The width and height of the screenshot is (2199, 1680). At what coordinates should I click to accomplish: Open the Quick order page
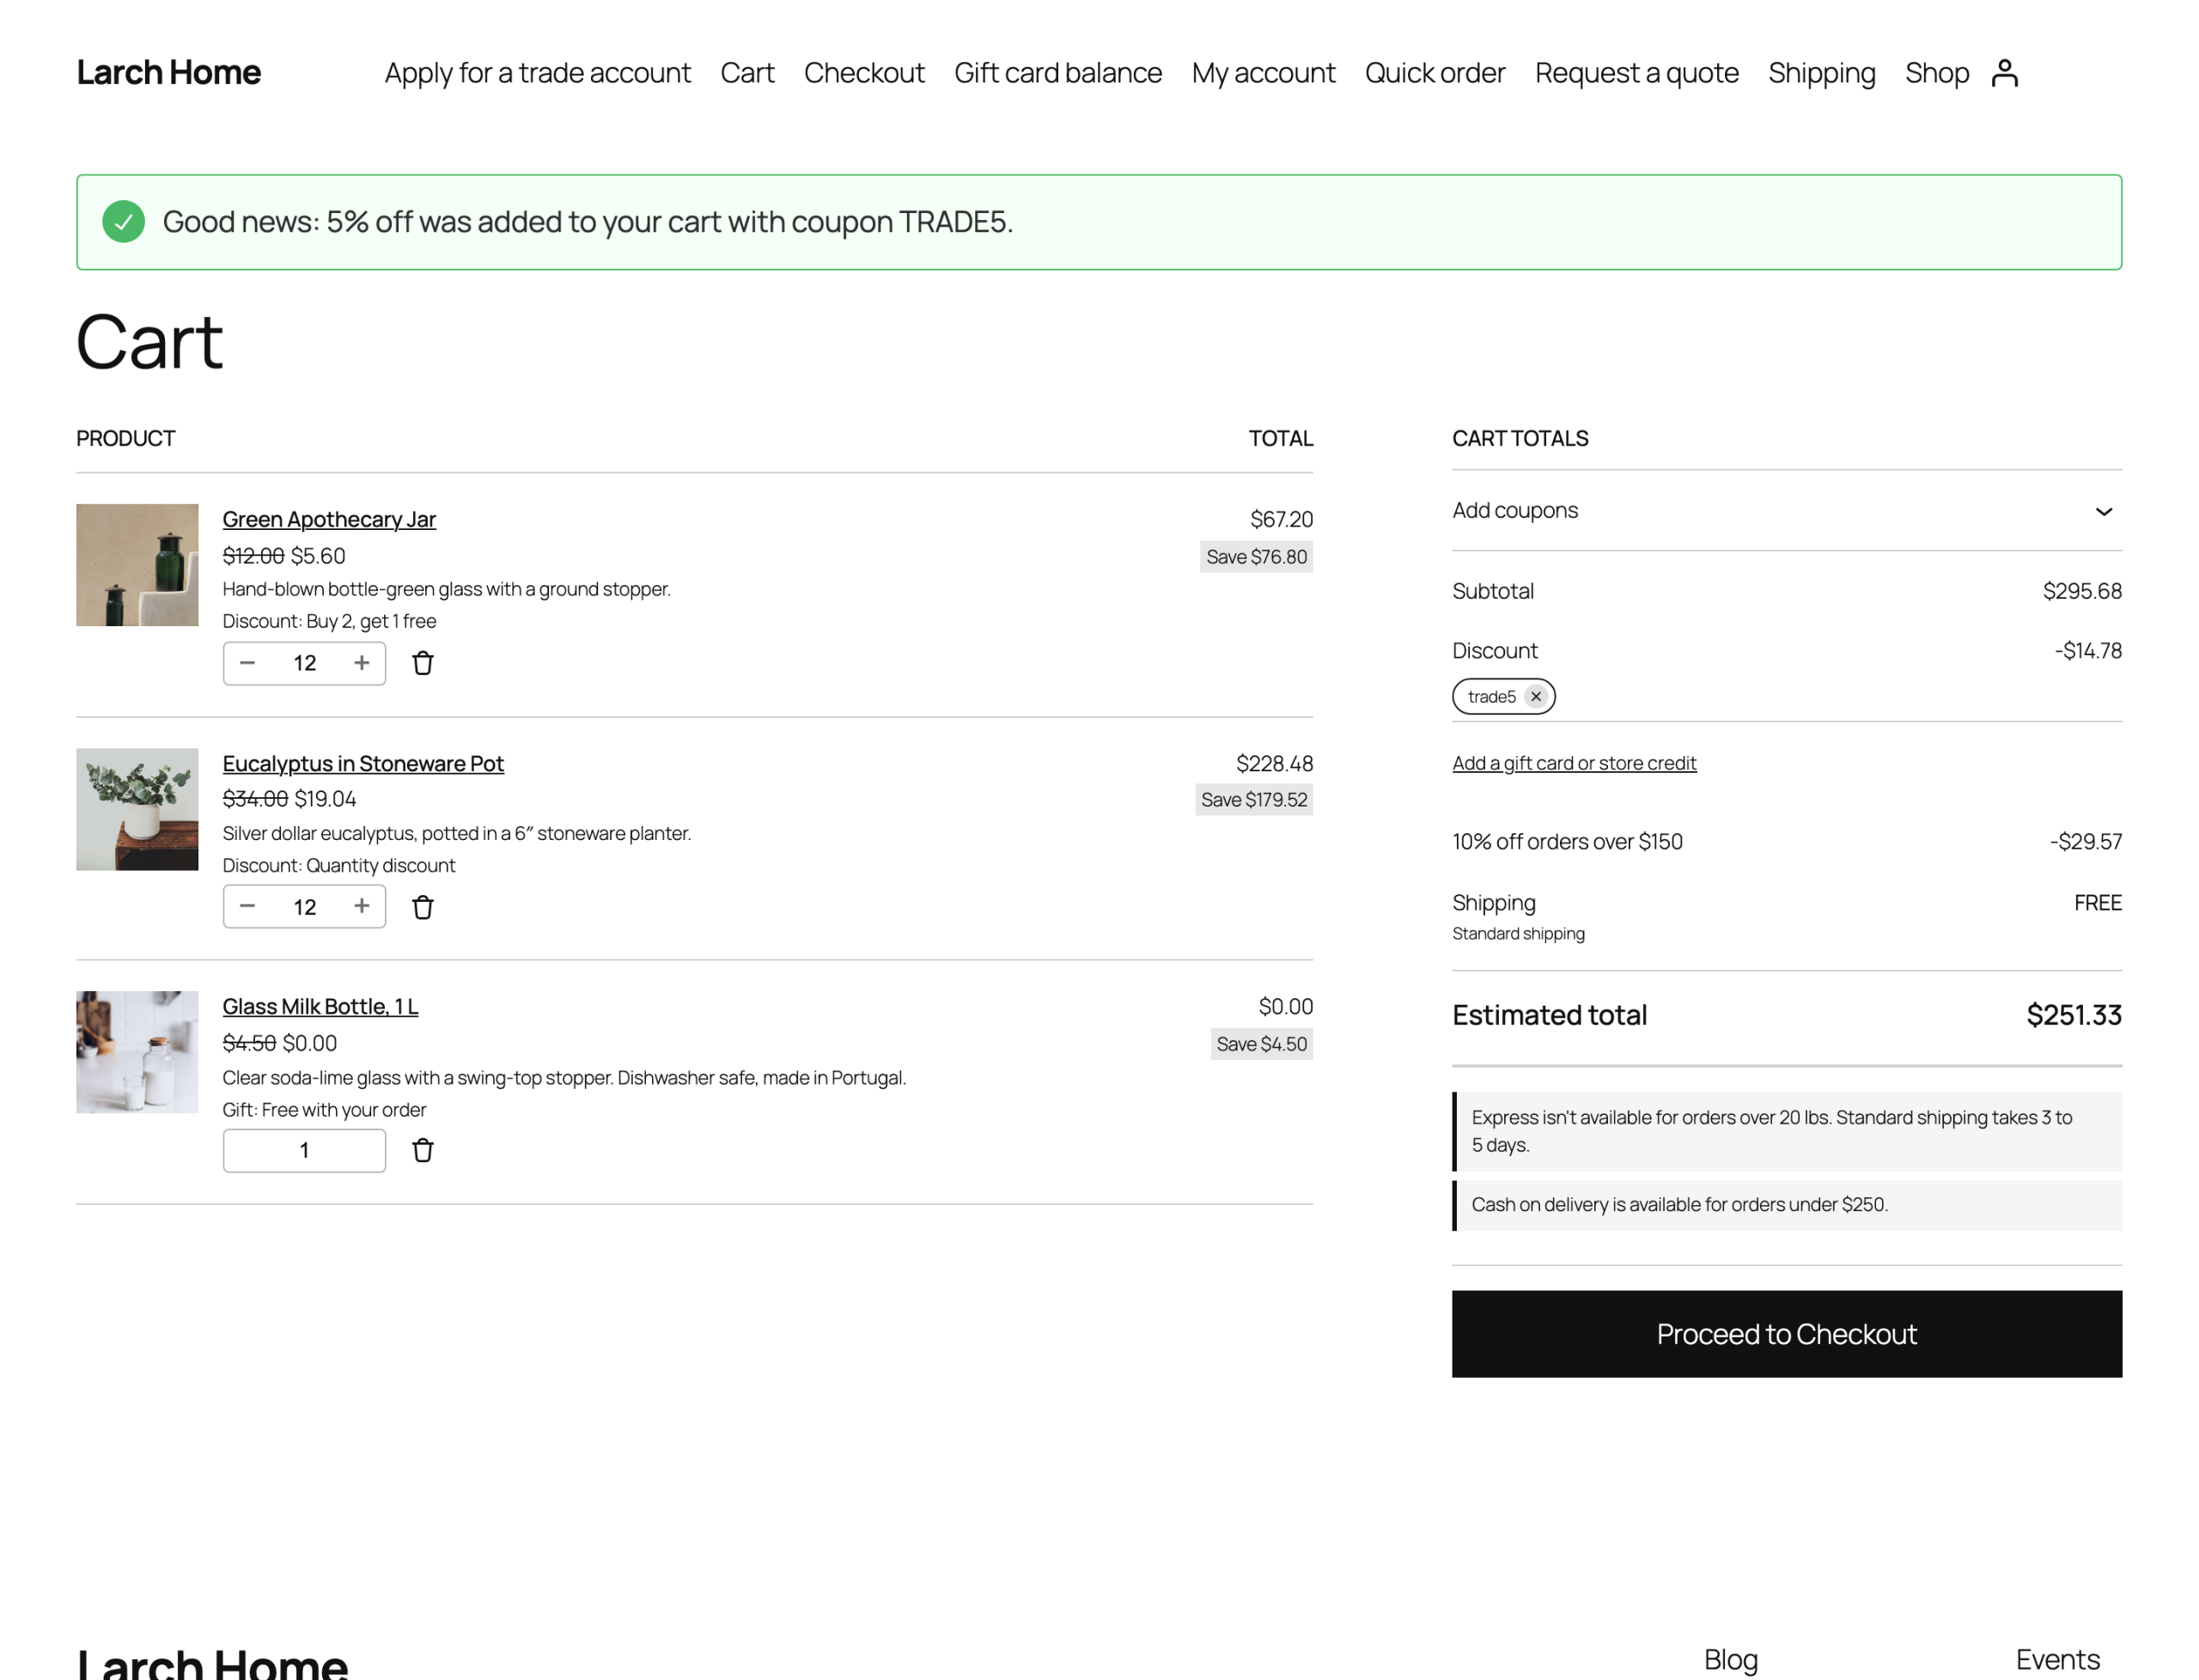coord(1435,73)
